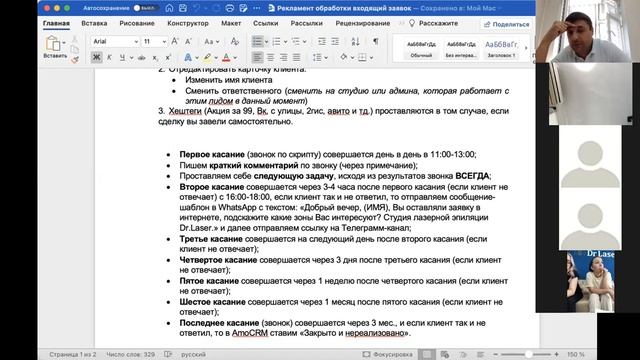640x360 pixels.
Task: Click the multilevel list icon
Action: point(296,41)
